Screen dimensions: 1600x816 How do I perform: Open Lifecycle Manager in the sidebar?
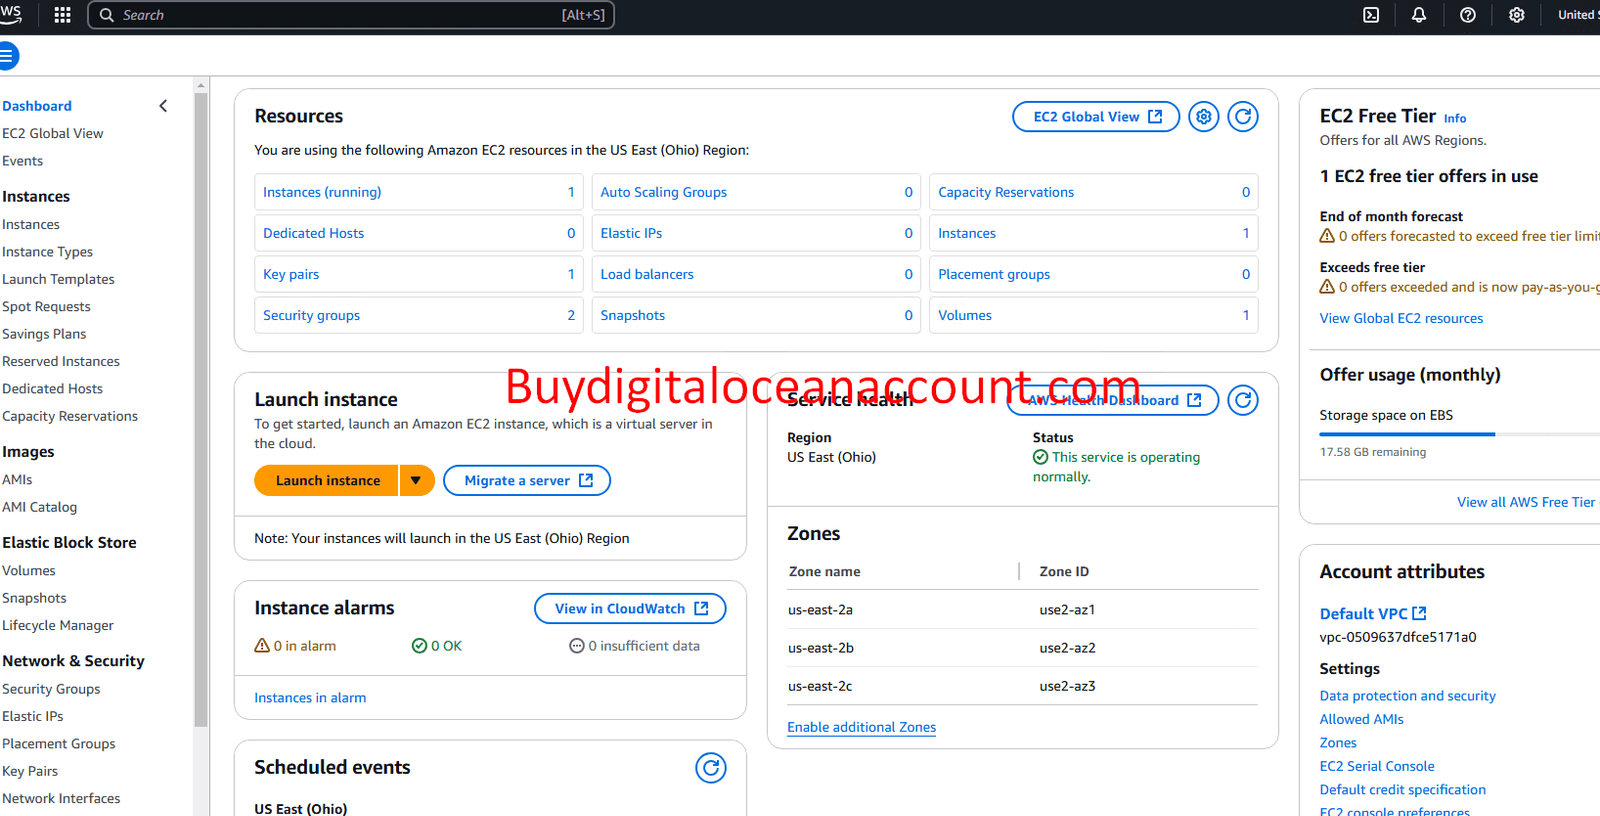(58, 625)
